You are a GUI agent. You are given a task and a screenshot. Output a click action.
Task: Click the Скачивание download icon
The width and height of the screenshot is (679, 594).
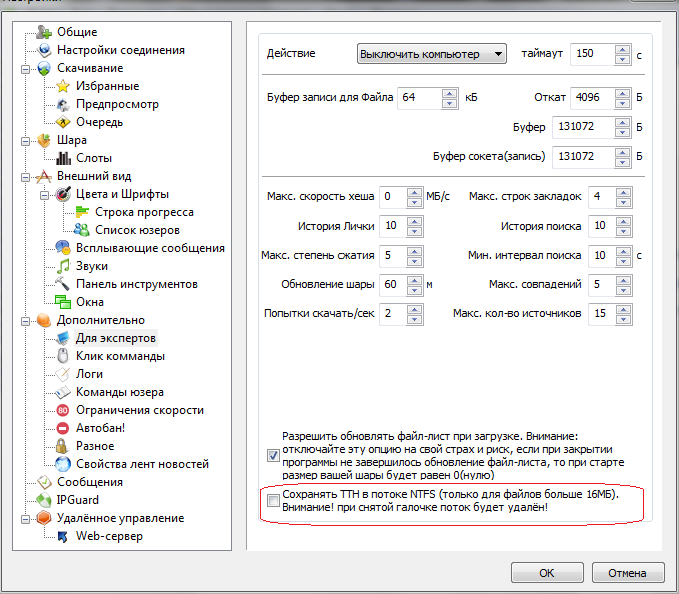pyautogui.click(x=44, y=68)
